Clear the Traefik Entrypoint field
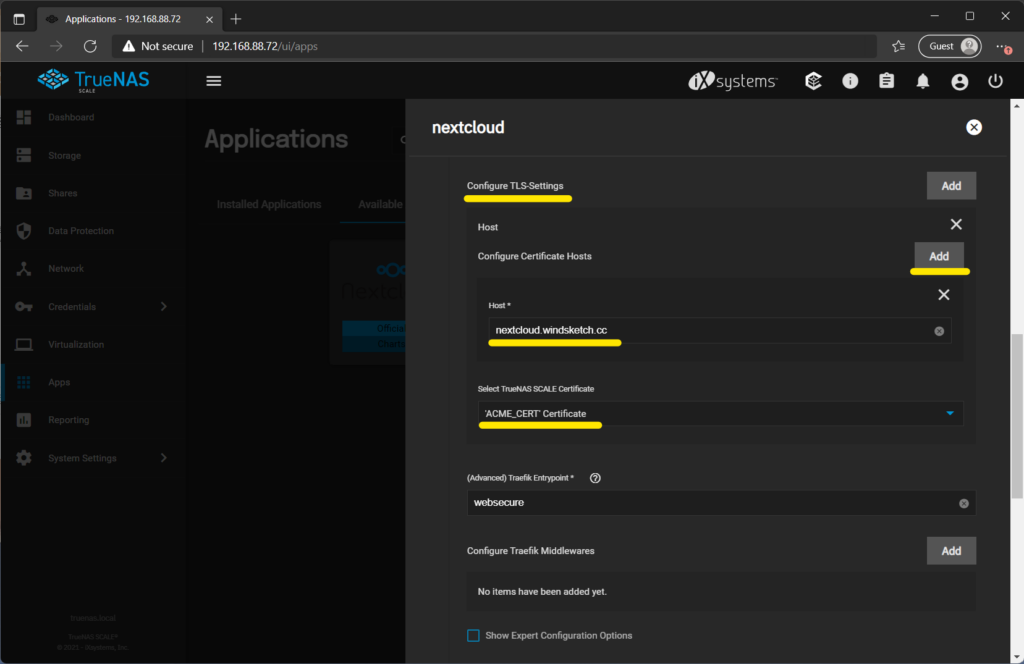Viewport: 1024px width, 664px height. point(963,503)
